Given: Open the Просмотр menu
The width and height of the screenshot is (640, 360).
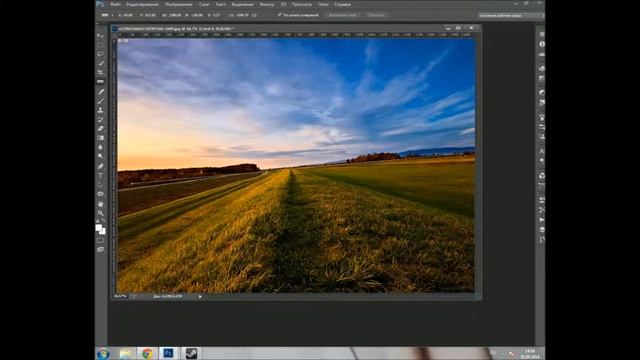Looking at the screenshot, I should point(302,4).
